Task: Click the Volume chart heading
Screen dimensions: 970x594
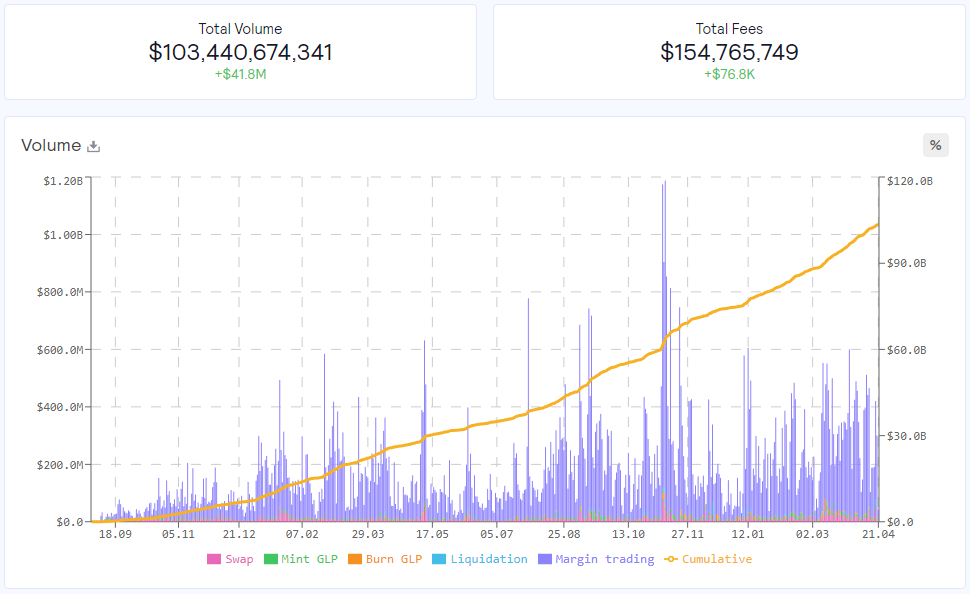Action: 51,146
